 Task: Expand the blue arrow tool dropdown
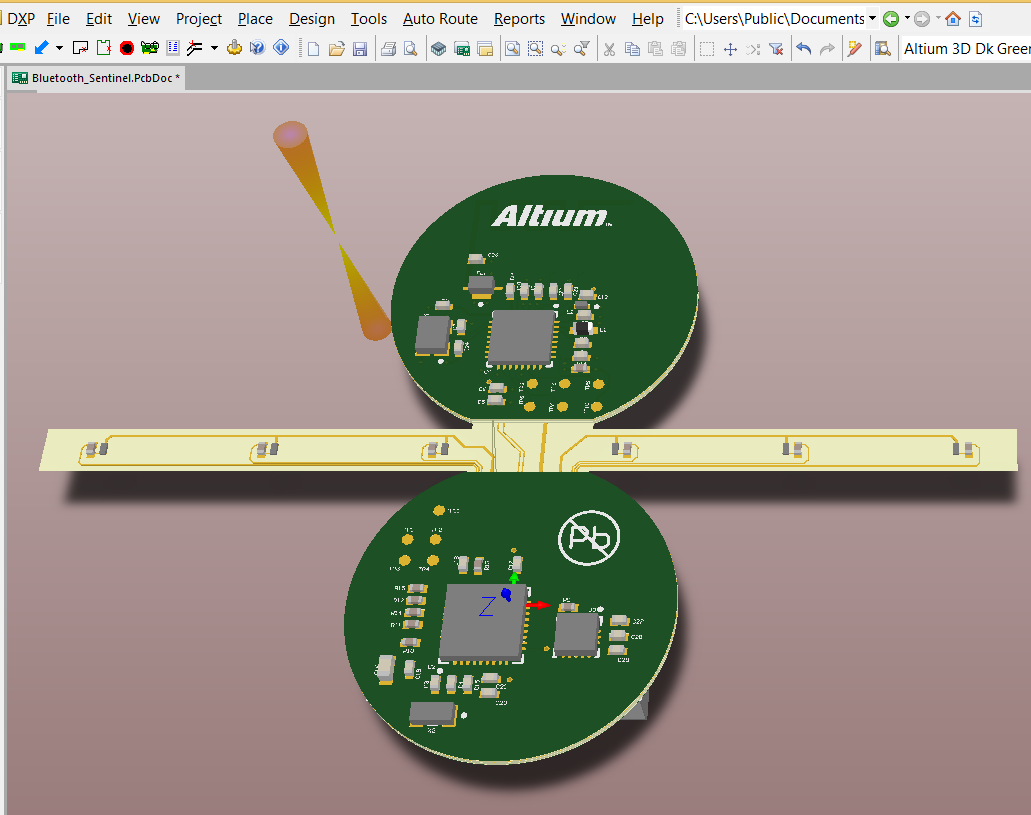pos(59,48)
